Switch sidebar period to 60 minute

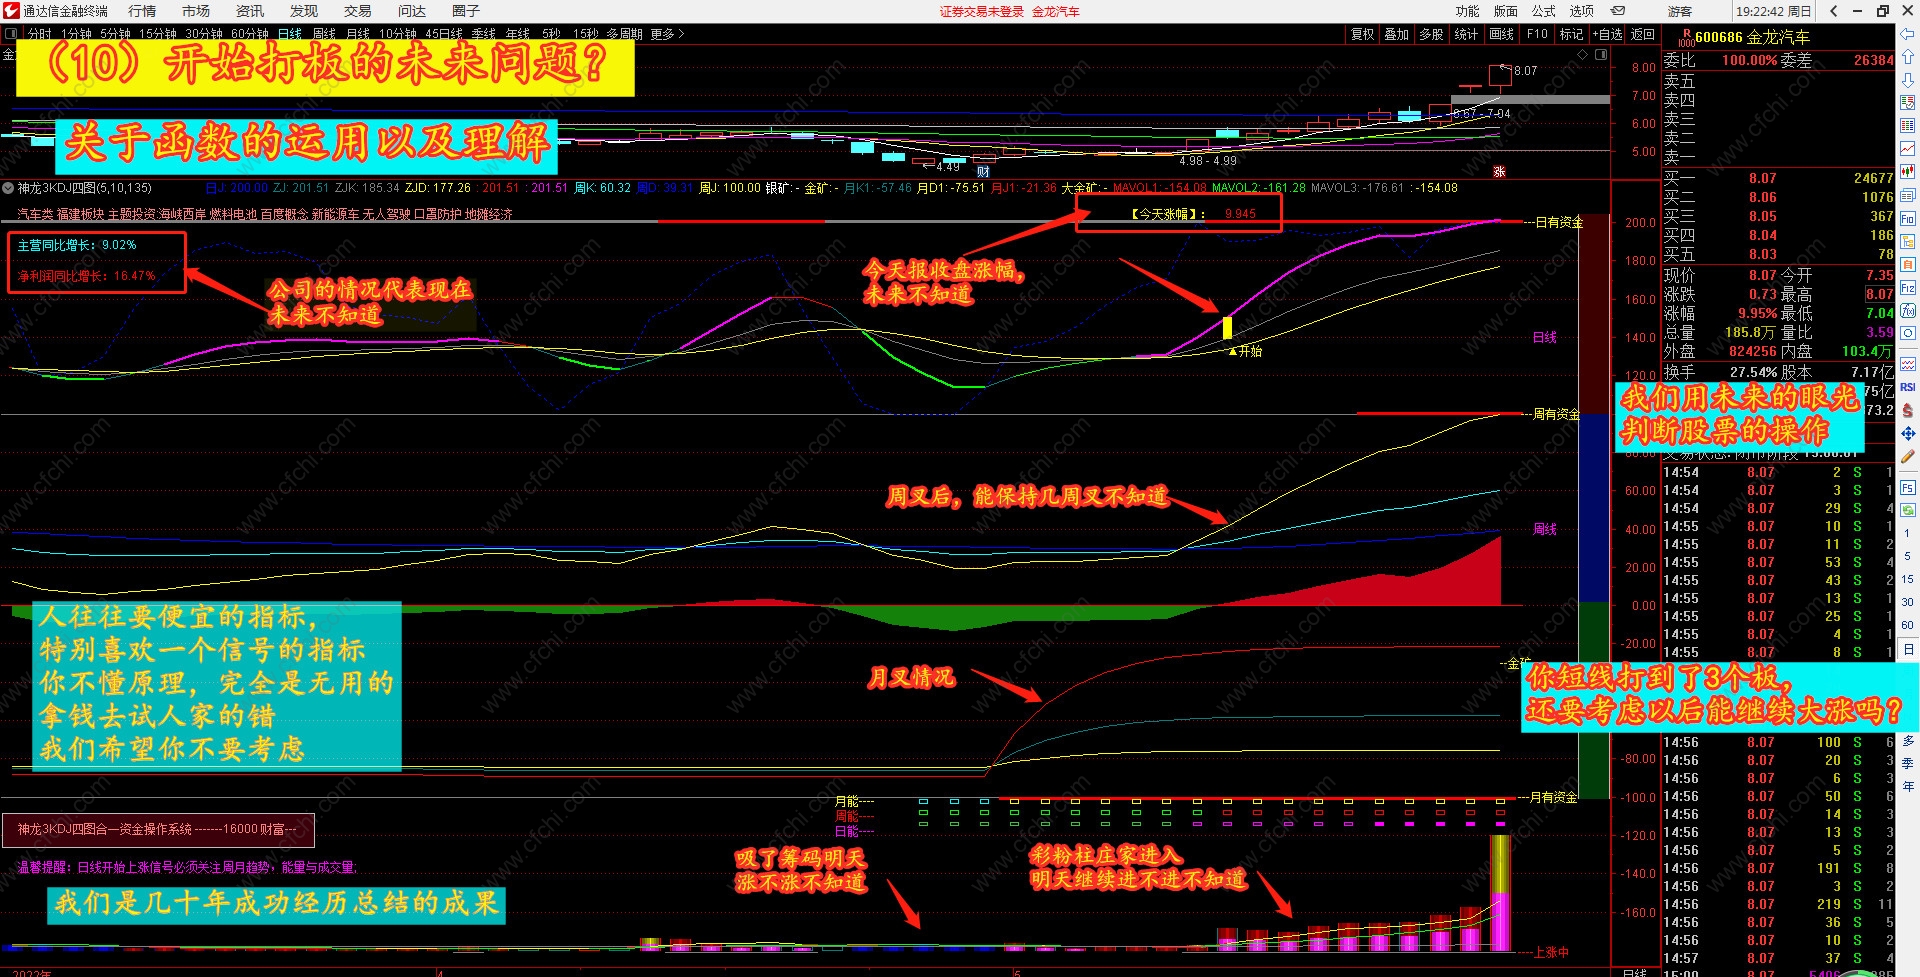coord(1907,625)
